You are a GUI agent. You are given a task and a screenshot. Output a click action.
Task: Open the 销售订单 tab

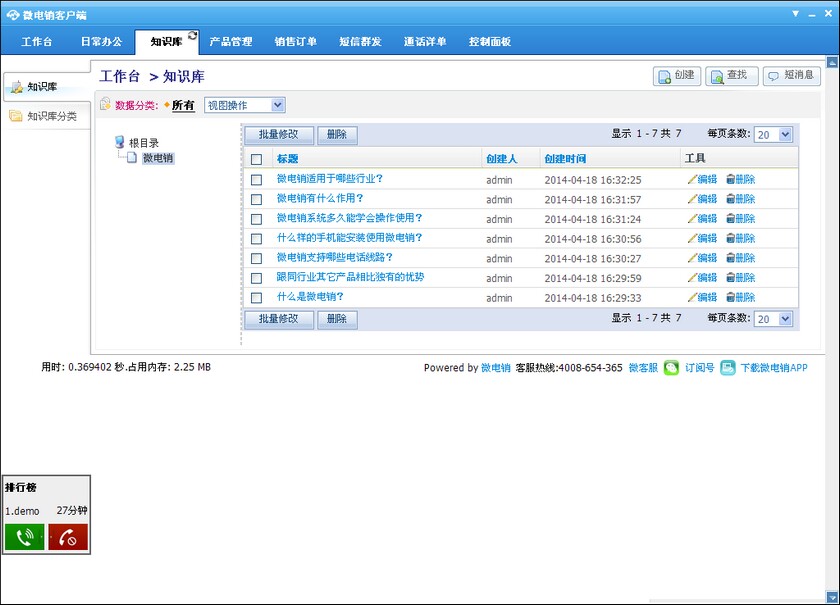point(296,42)
